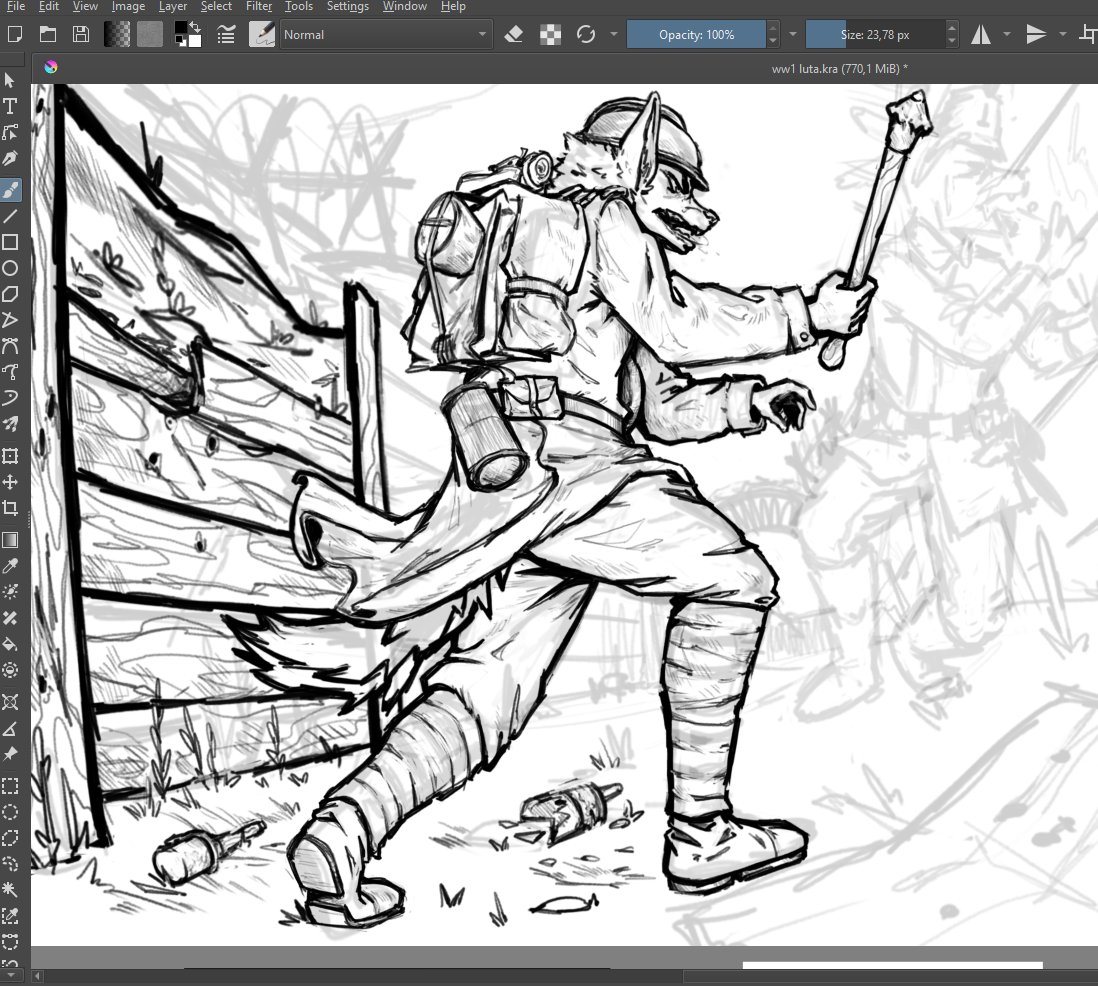Select the Calligraphy tool
1098x986 pixels.
click(x=10, y=159)
